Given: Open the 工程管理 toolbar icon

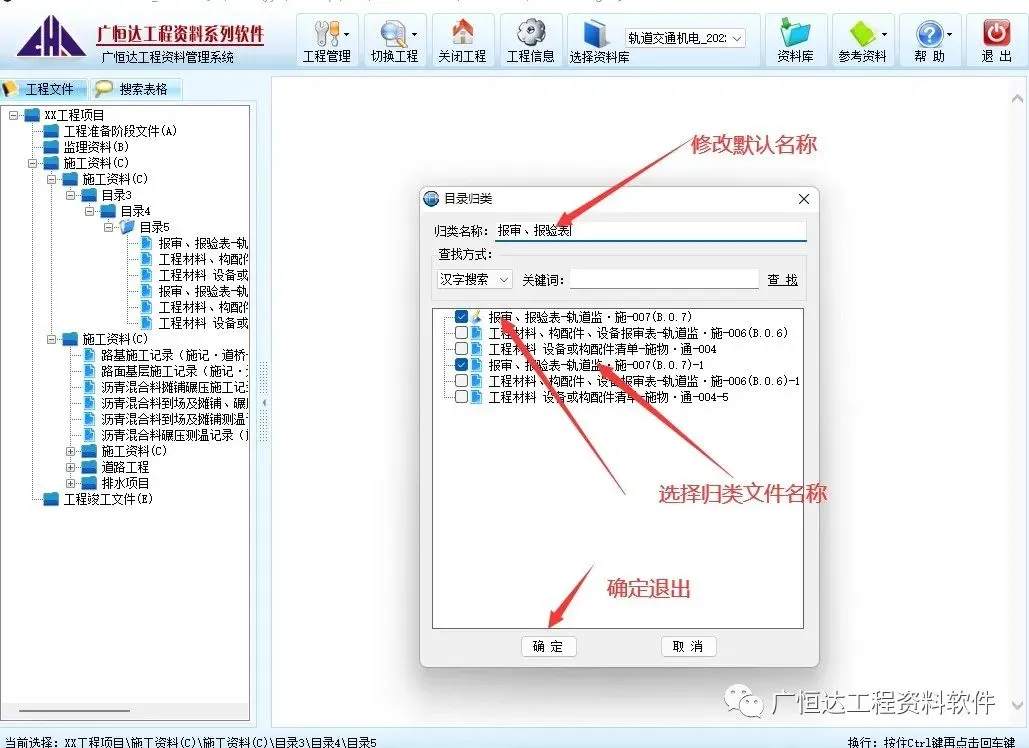Looking at the screenshot, I should (325, 33).
